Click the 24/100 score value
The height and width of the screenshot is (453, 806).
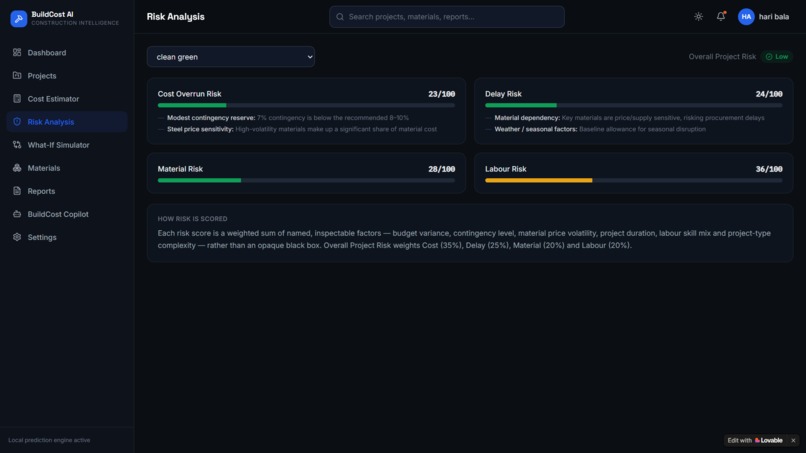pos(769,94)
